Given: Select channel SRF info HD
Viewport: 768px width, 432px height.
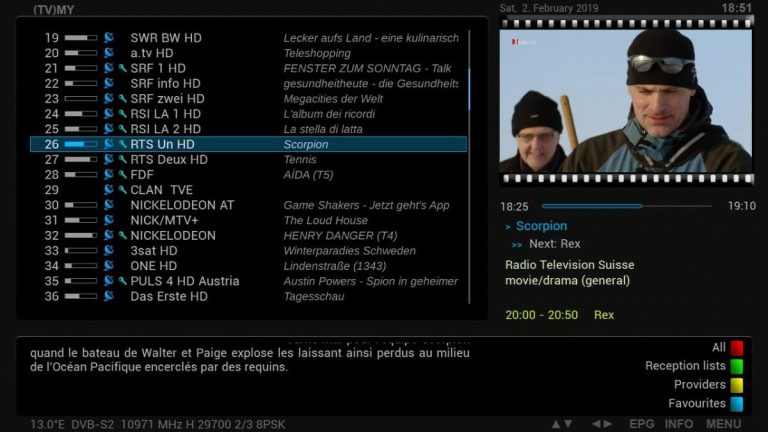Looking at the screenshot, I should [165, 83].
